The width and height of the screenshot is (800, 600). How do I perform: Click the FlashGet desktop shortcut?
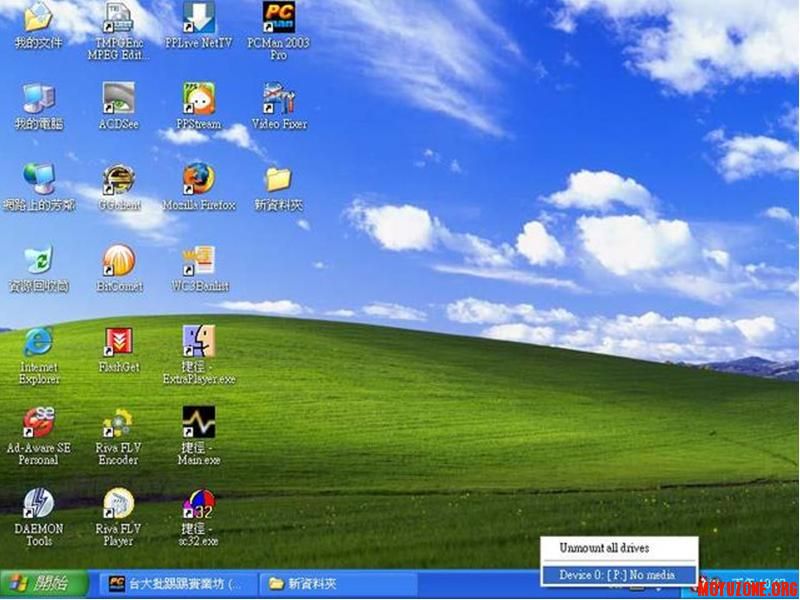click(x=118, y=342)
